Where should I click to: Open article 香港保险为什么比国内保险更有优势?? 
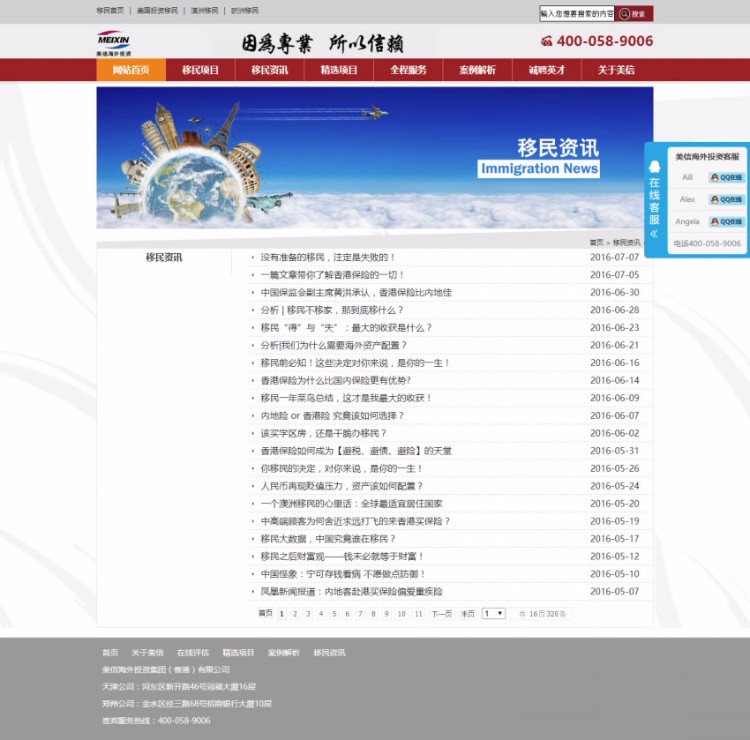point(336,380)
